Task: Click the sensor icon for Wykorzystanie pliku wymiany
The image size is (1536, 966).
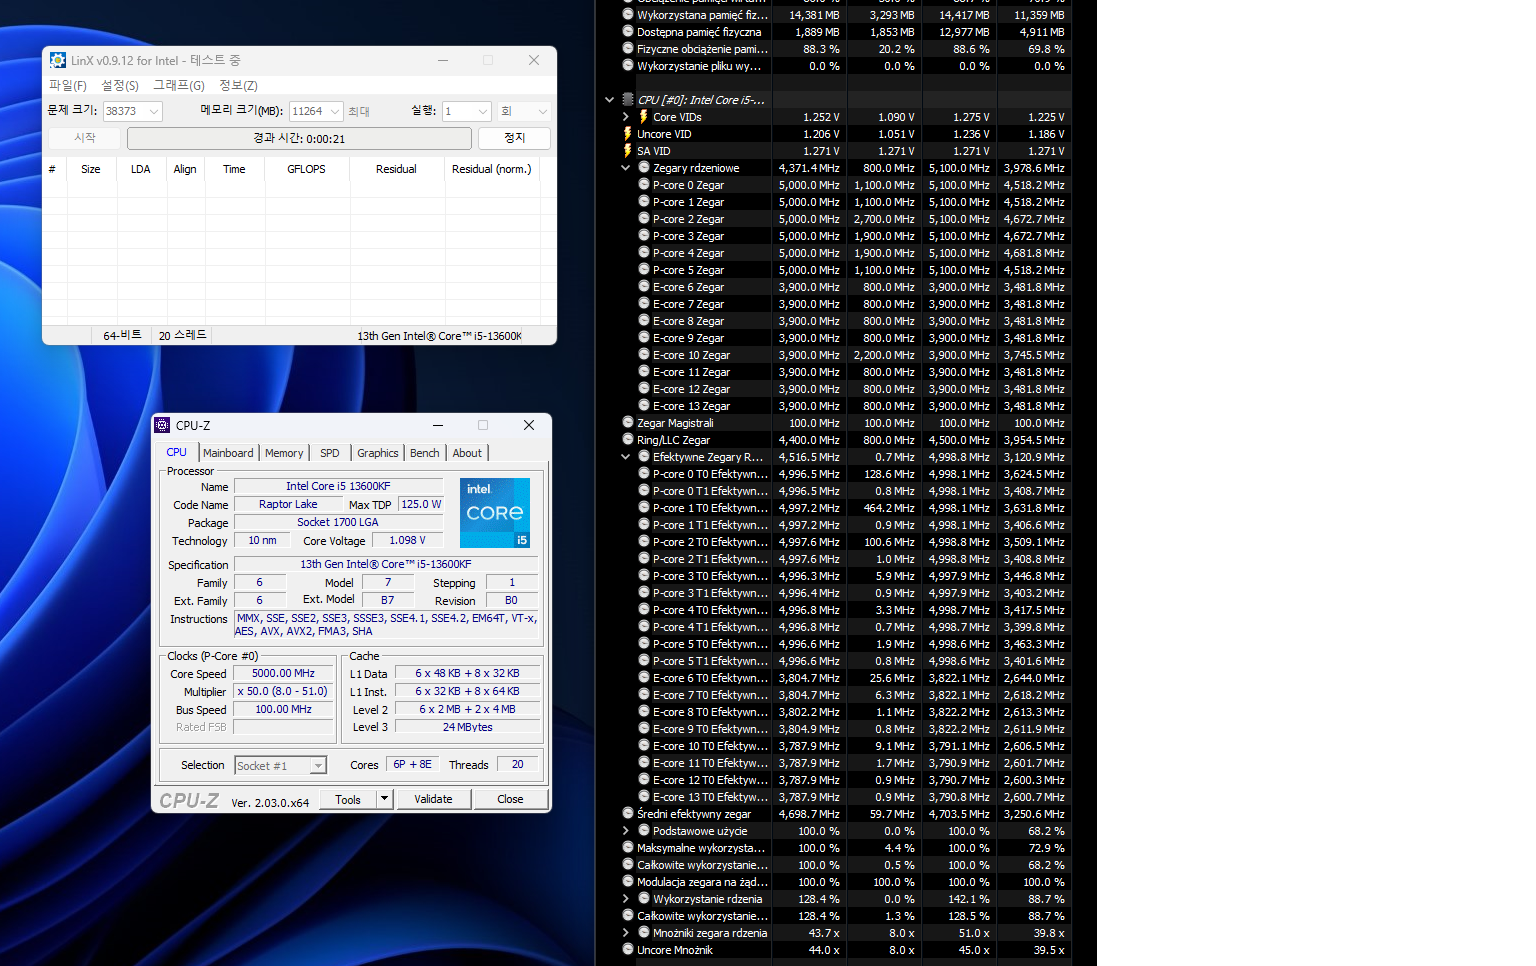Action: point(628,66)
